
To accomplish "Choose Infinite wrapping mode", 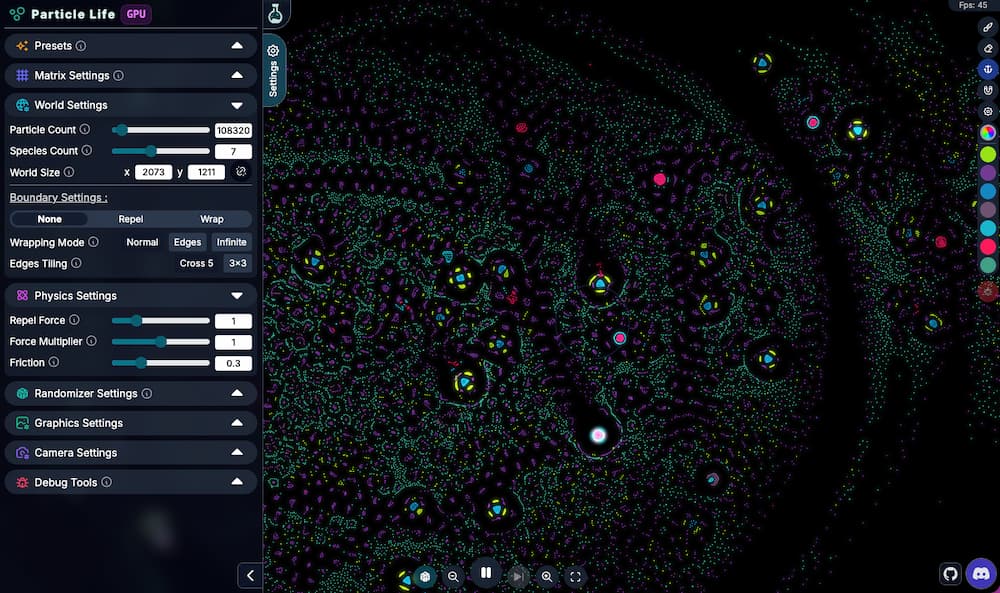I will point(231,242).
